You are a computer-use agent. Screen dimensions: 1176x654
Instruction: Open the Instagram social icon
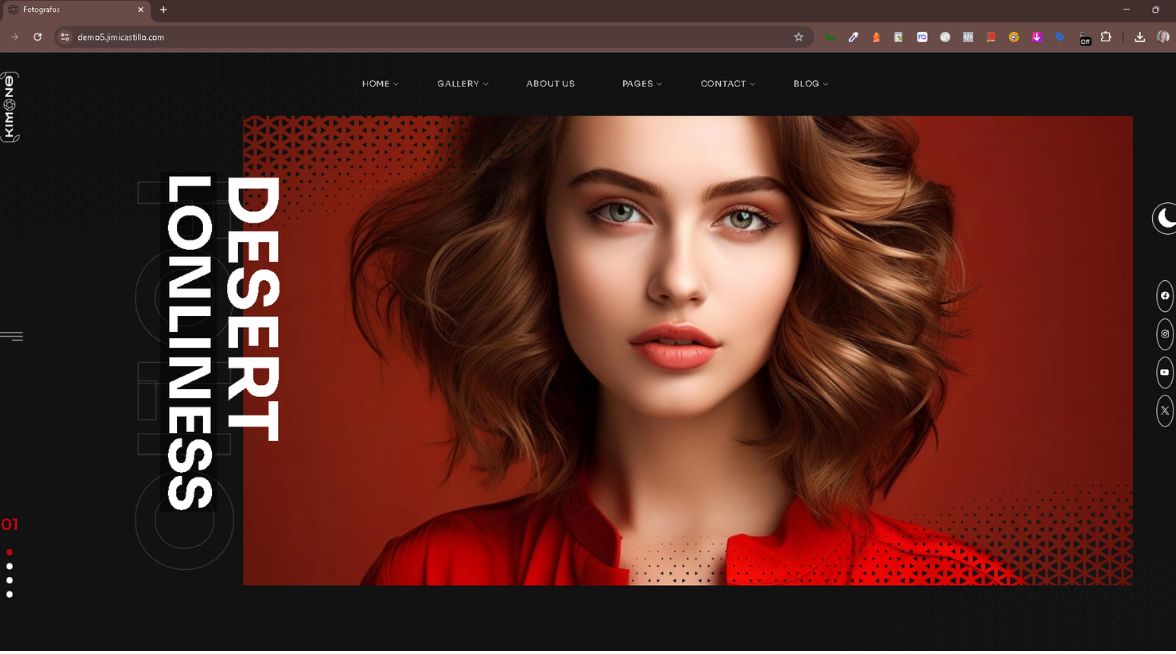coord(1164,334)
